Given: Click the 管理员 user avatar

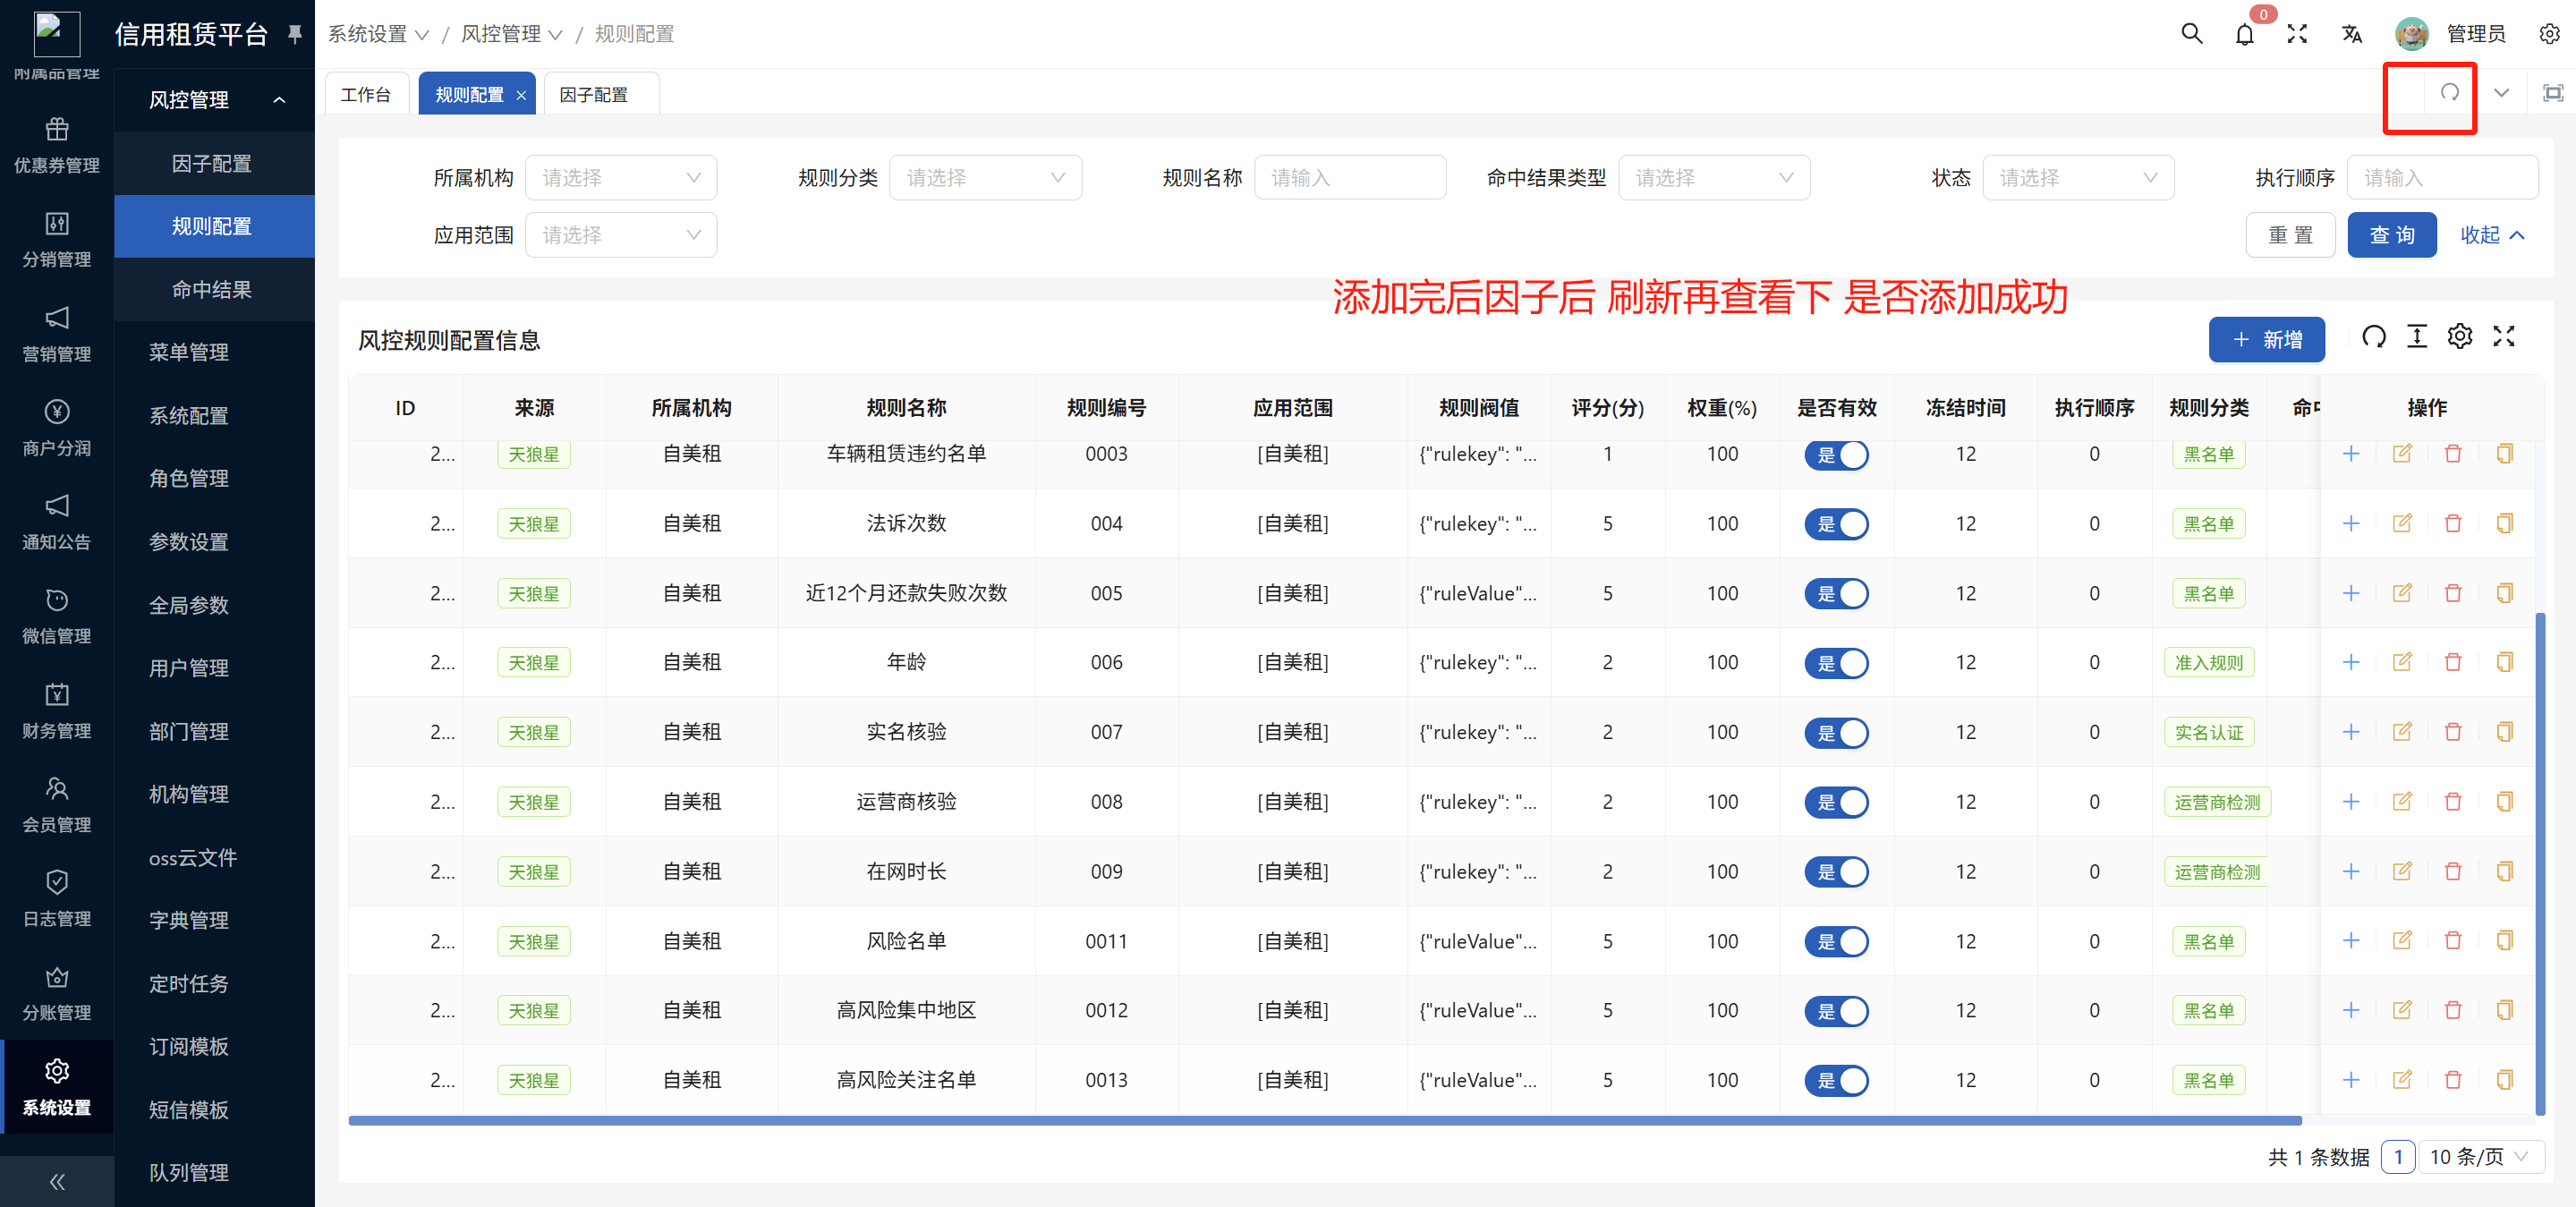Looking at the screenshot, I should (x=2412, y=34).
